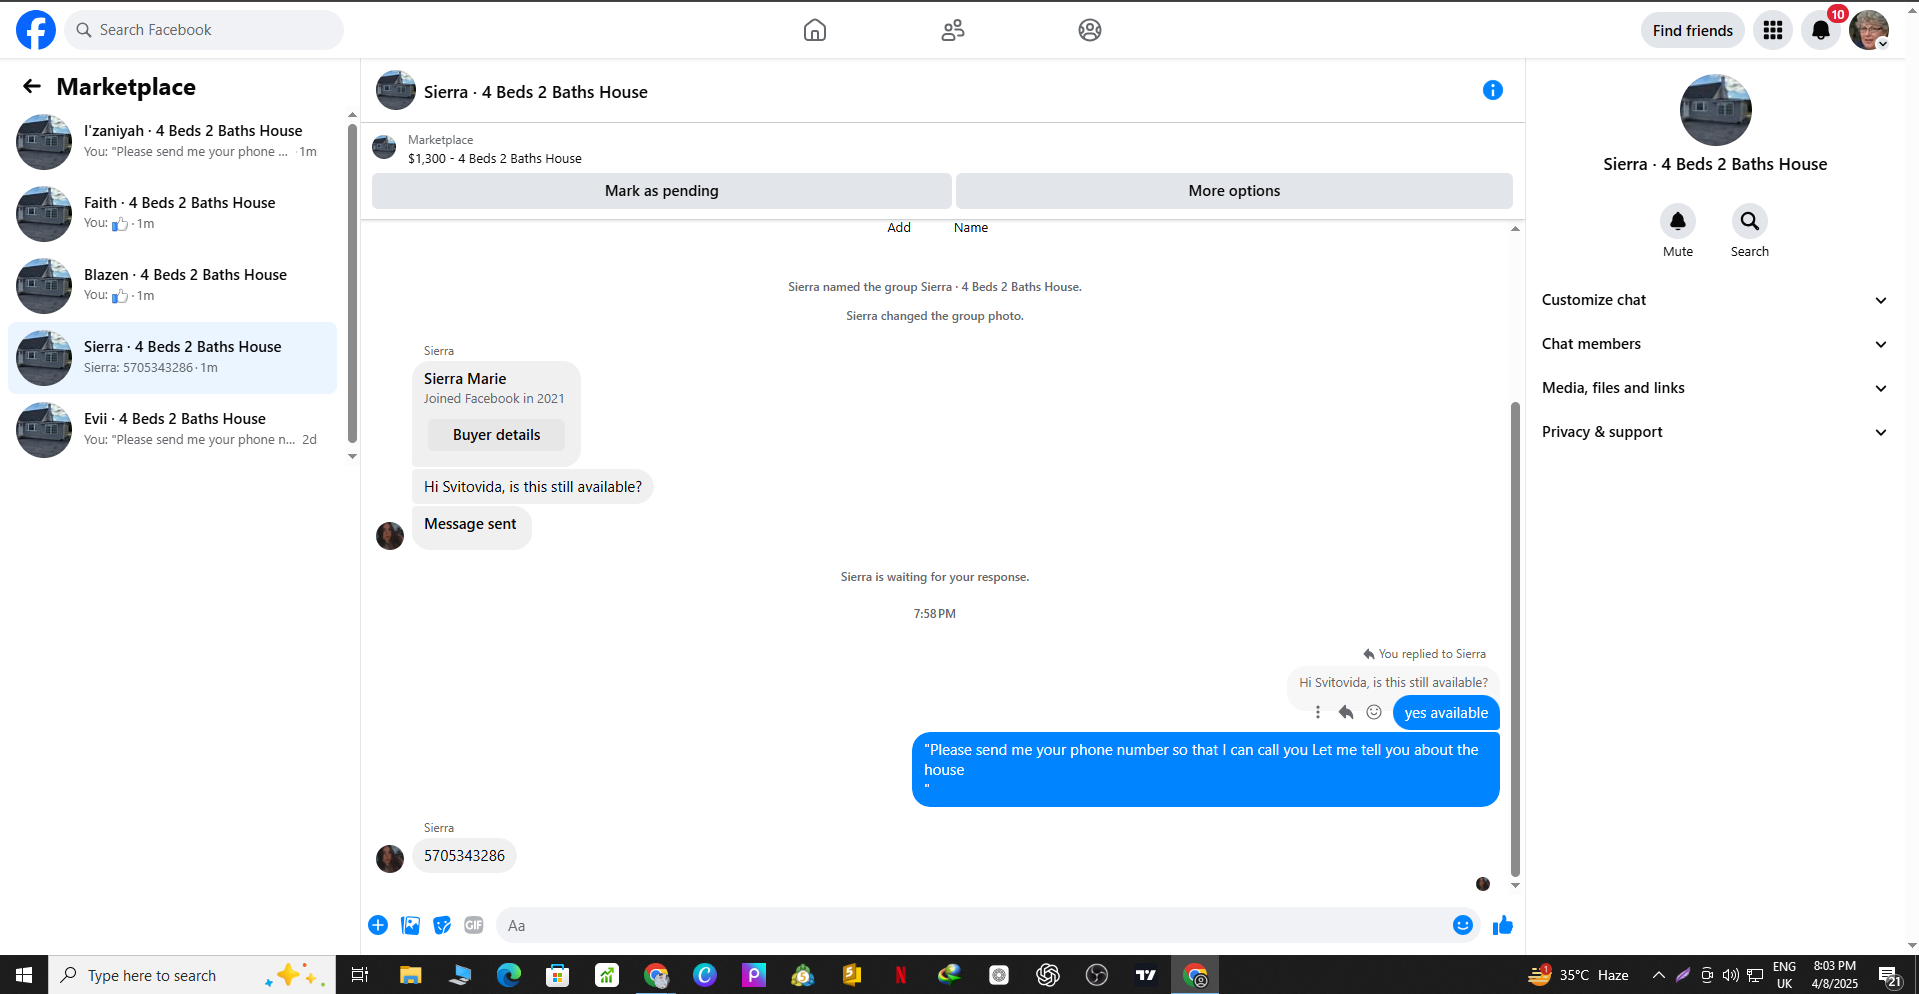Screen dimensions: 1919x994
Task: Open ChatGPT app on taskbar
Action: click(x=1048, y=975)
